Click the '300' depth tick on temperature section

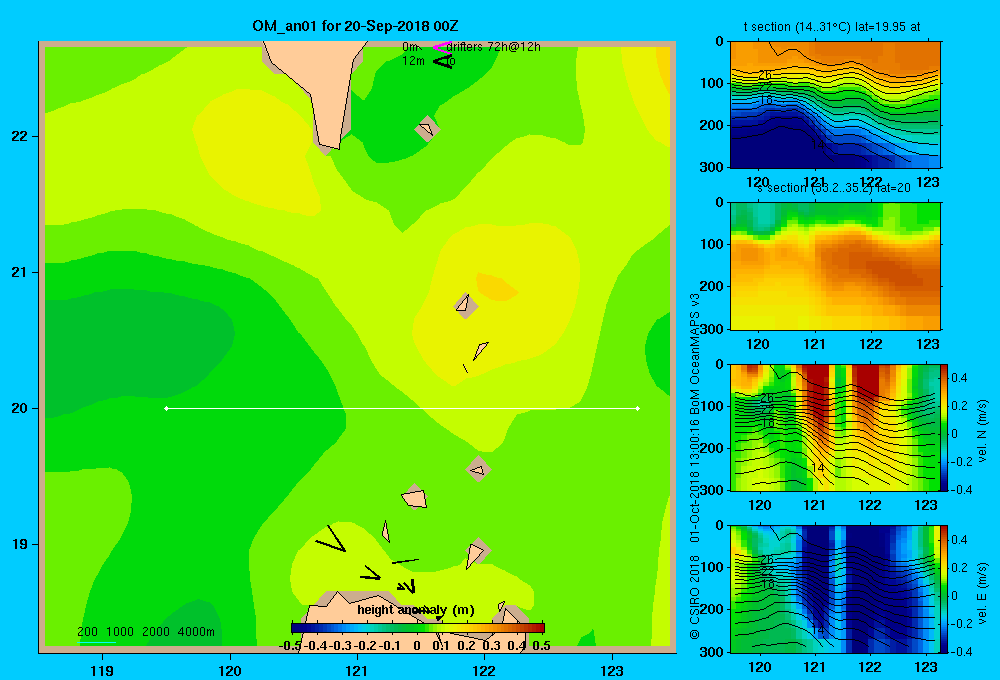point(713,167)
